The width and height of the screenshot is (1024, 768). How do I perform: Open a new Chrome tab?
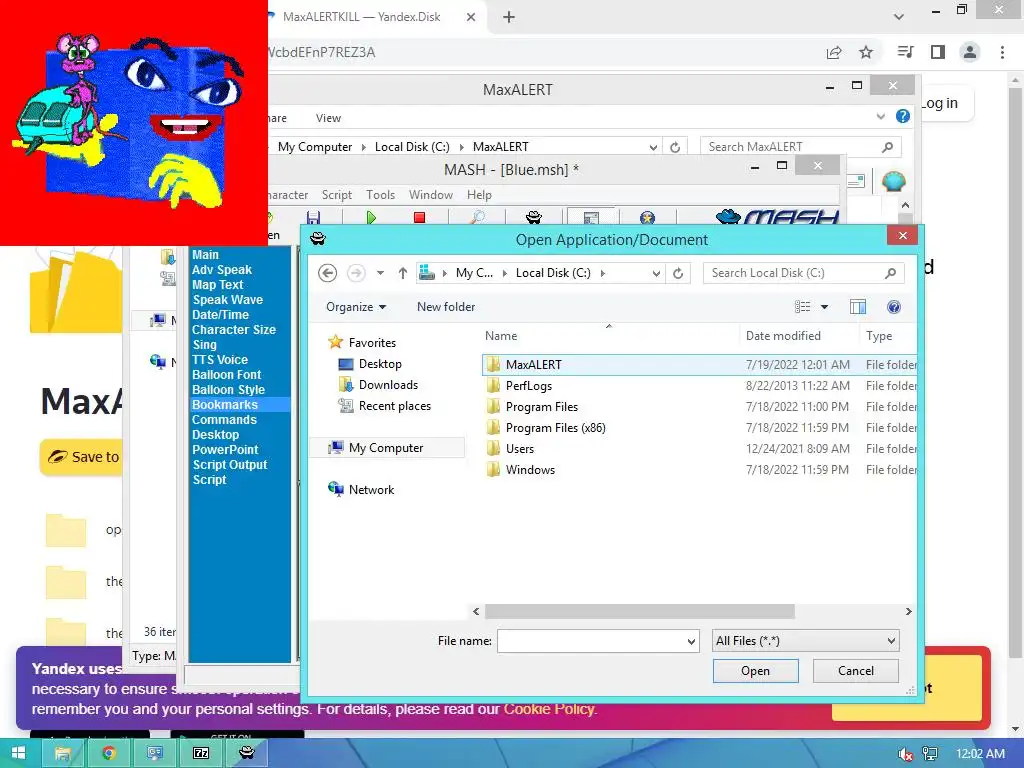[509, 17]
